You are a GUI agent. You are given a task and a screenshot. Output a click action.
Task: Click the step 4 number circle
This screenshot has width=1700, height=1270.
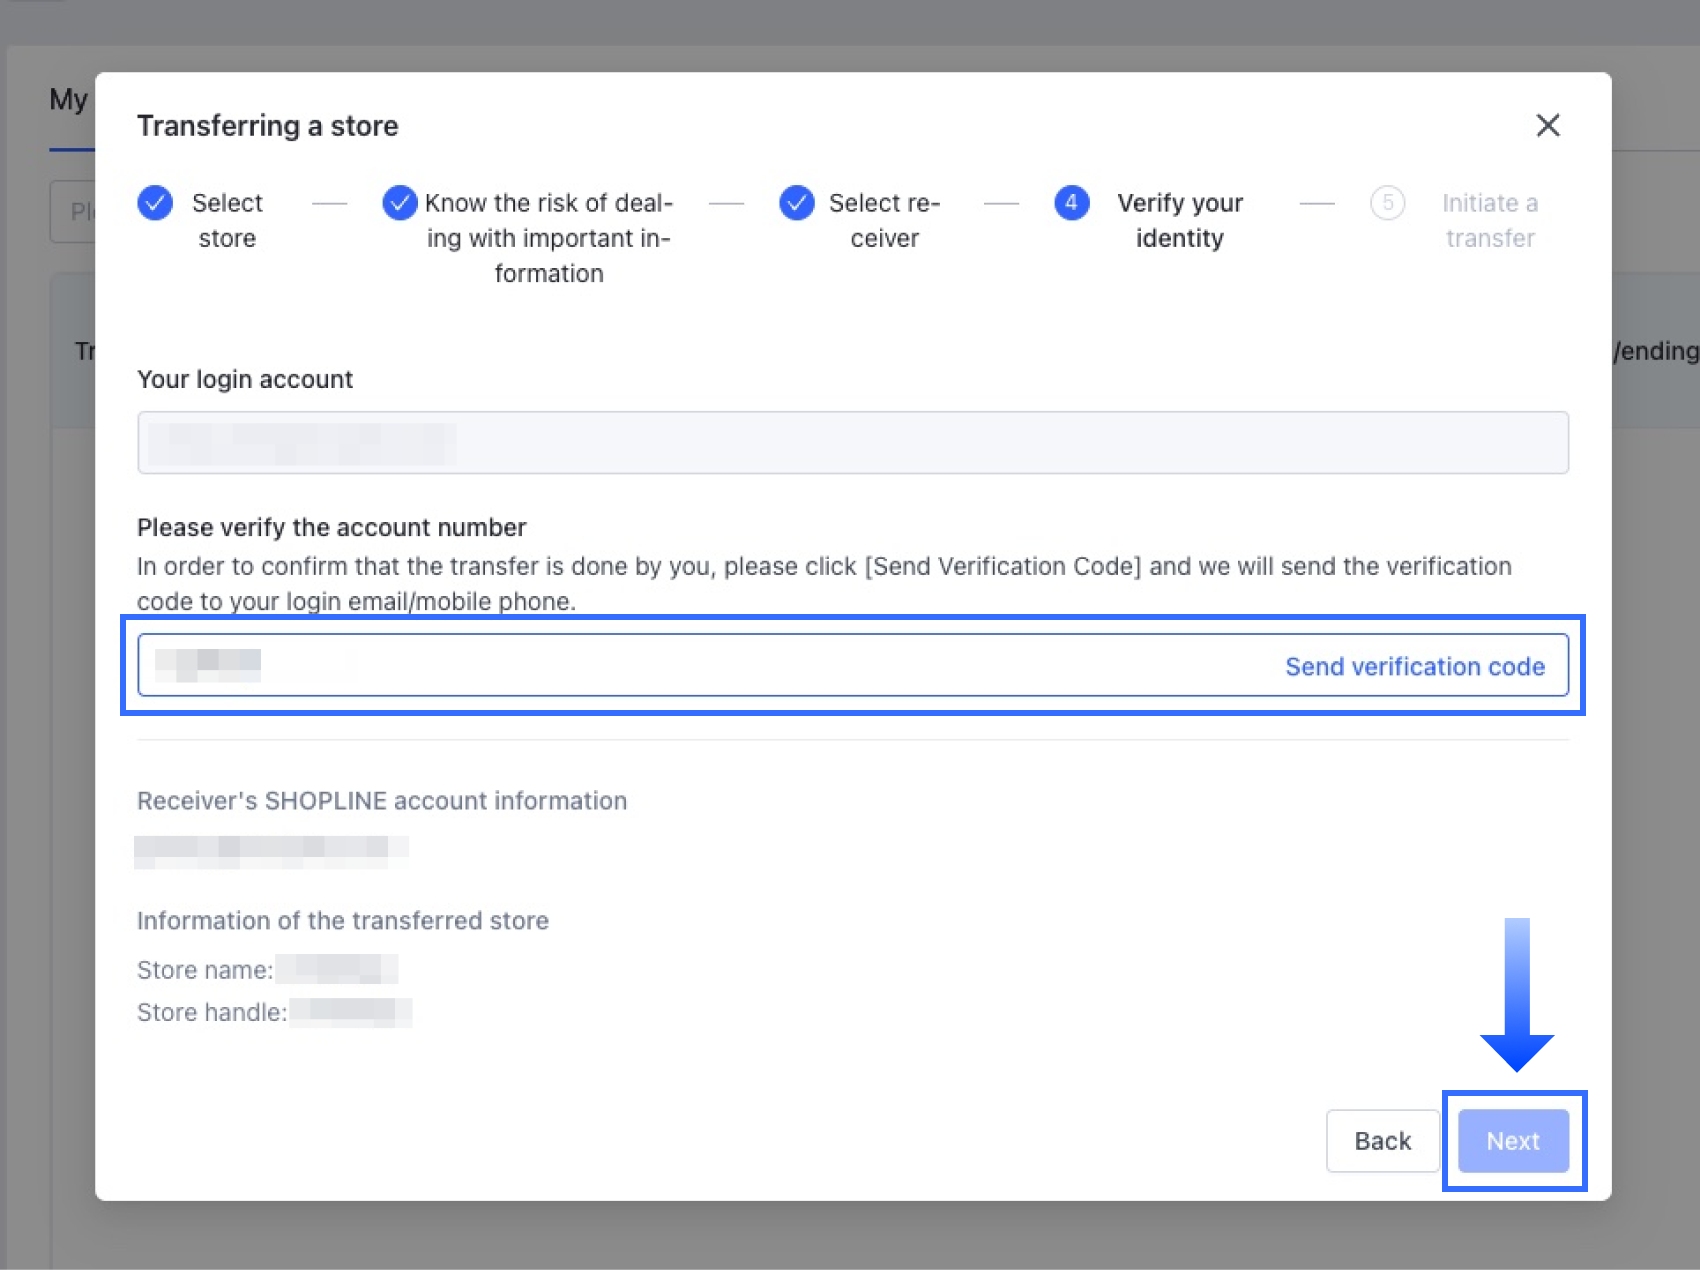[1071, 203]
